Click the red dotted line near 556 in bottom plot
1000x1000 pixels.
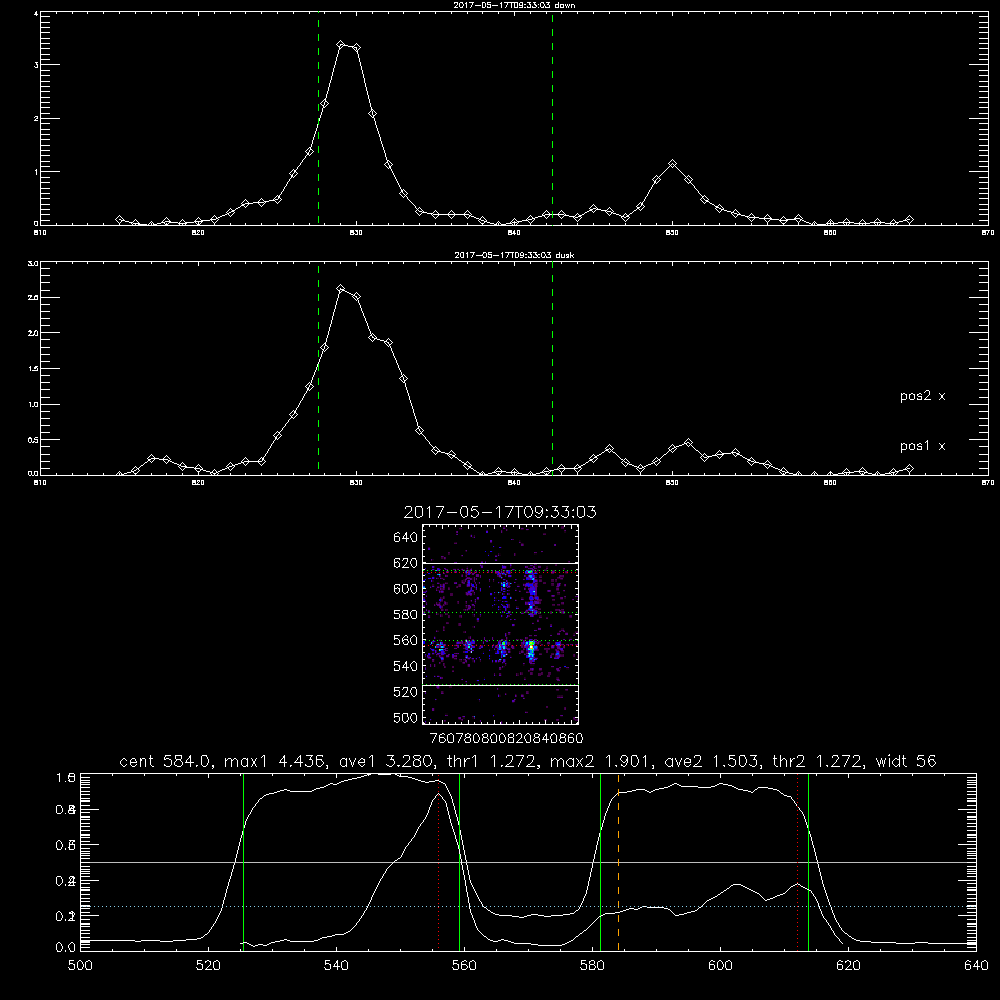click(438, 862)
